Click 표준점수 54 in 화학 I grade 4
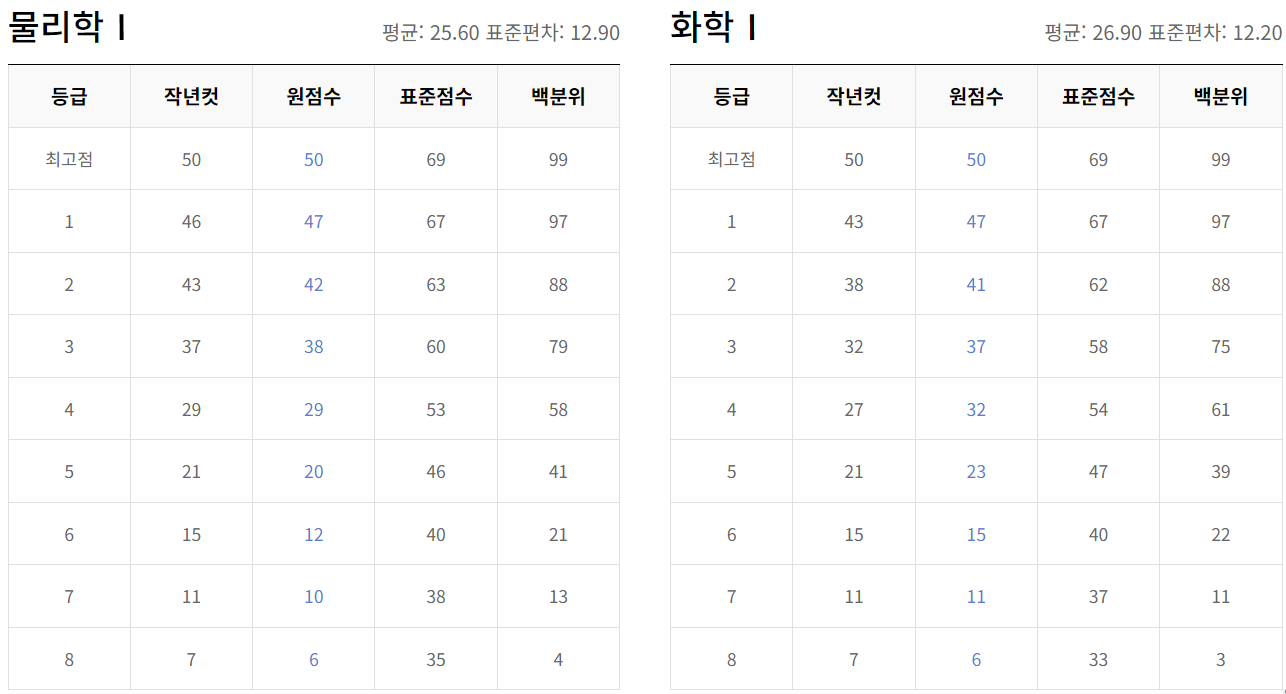1286x694 pixels. click(1098, 410)
